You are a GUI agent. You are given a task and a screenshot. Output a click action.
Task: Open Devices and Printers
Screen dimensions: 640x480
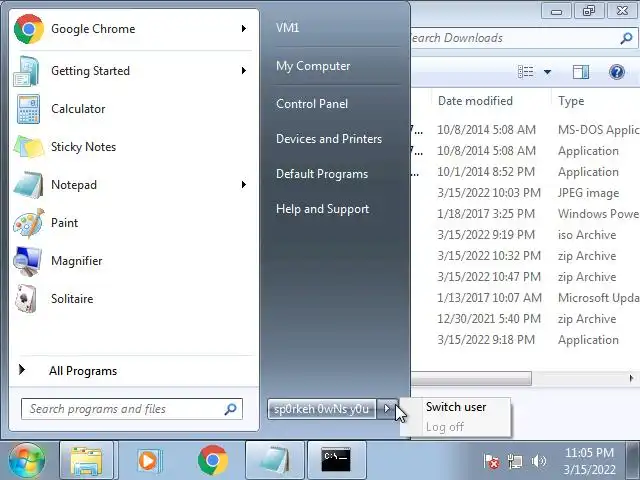point(329,139)
